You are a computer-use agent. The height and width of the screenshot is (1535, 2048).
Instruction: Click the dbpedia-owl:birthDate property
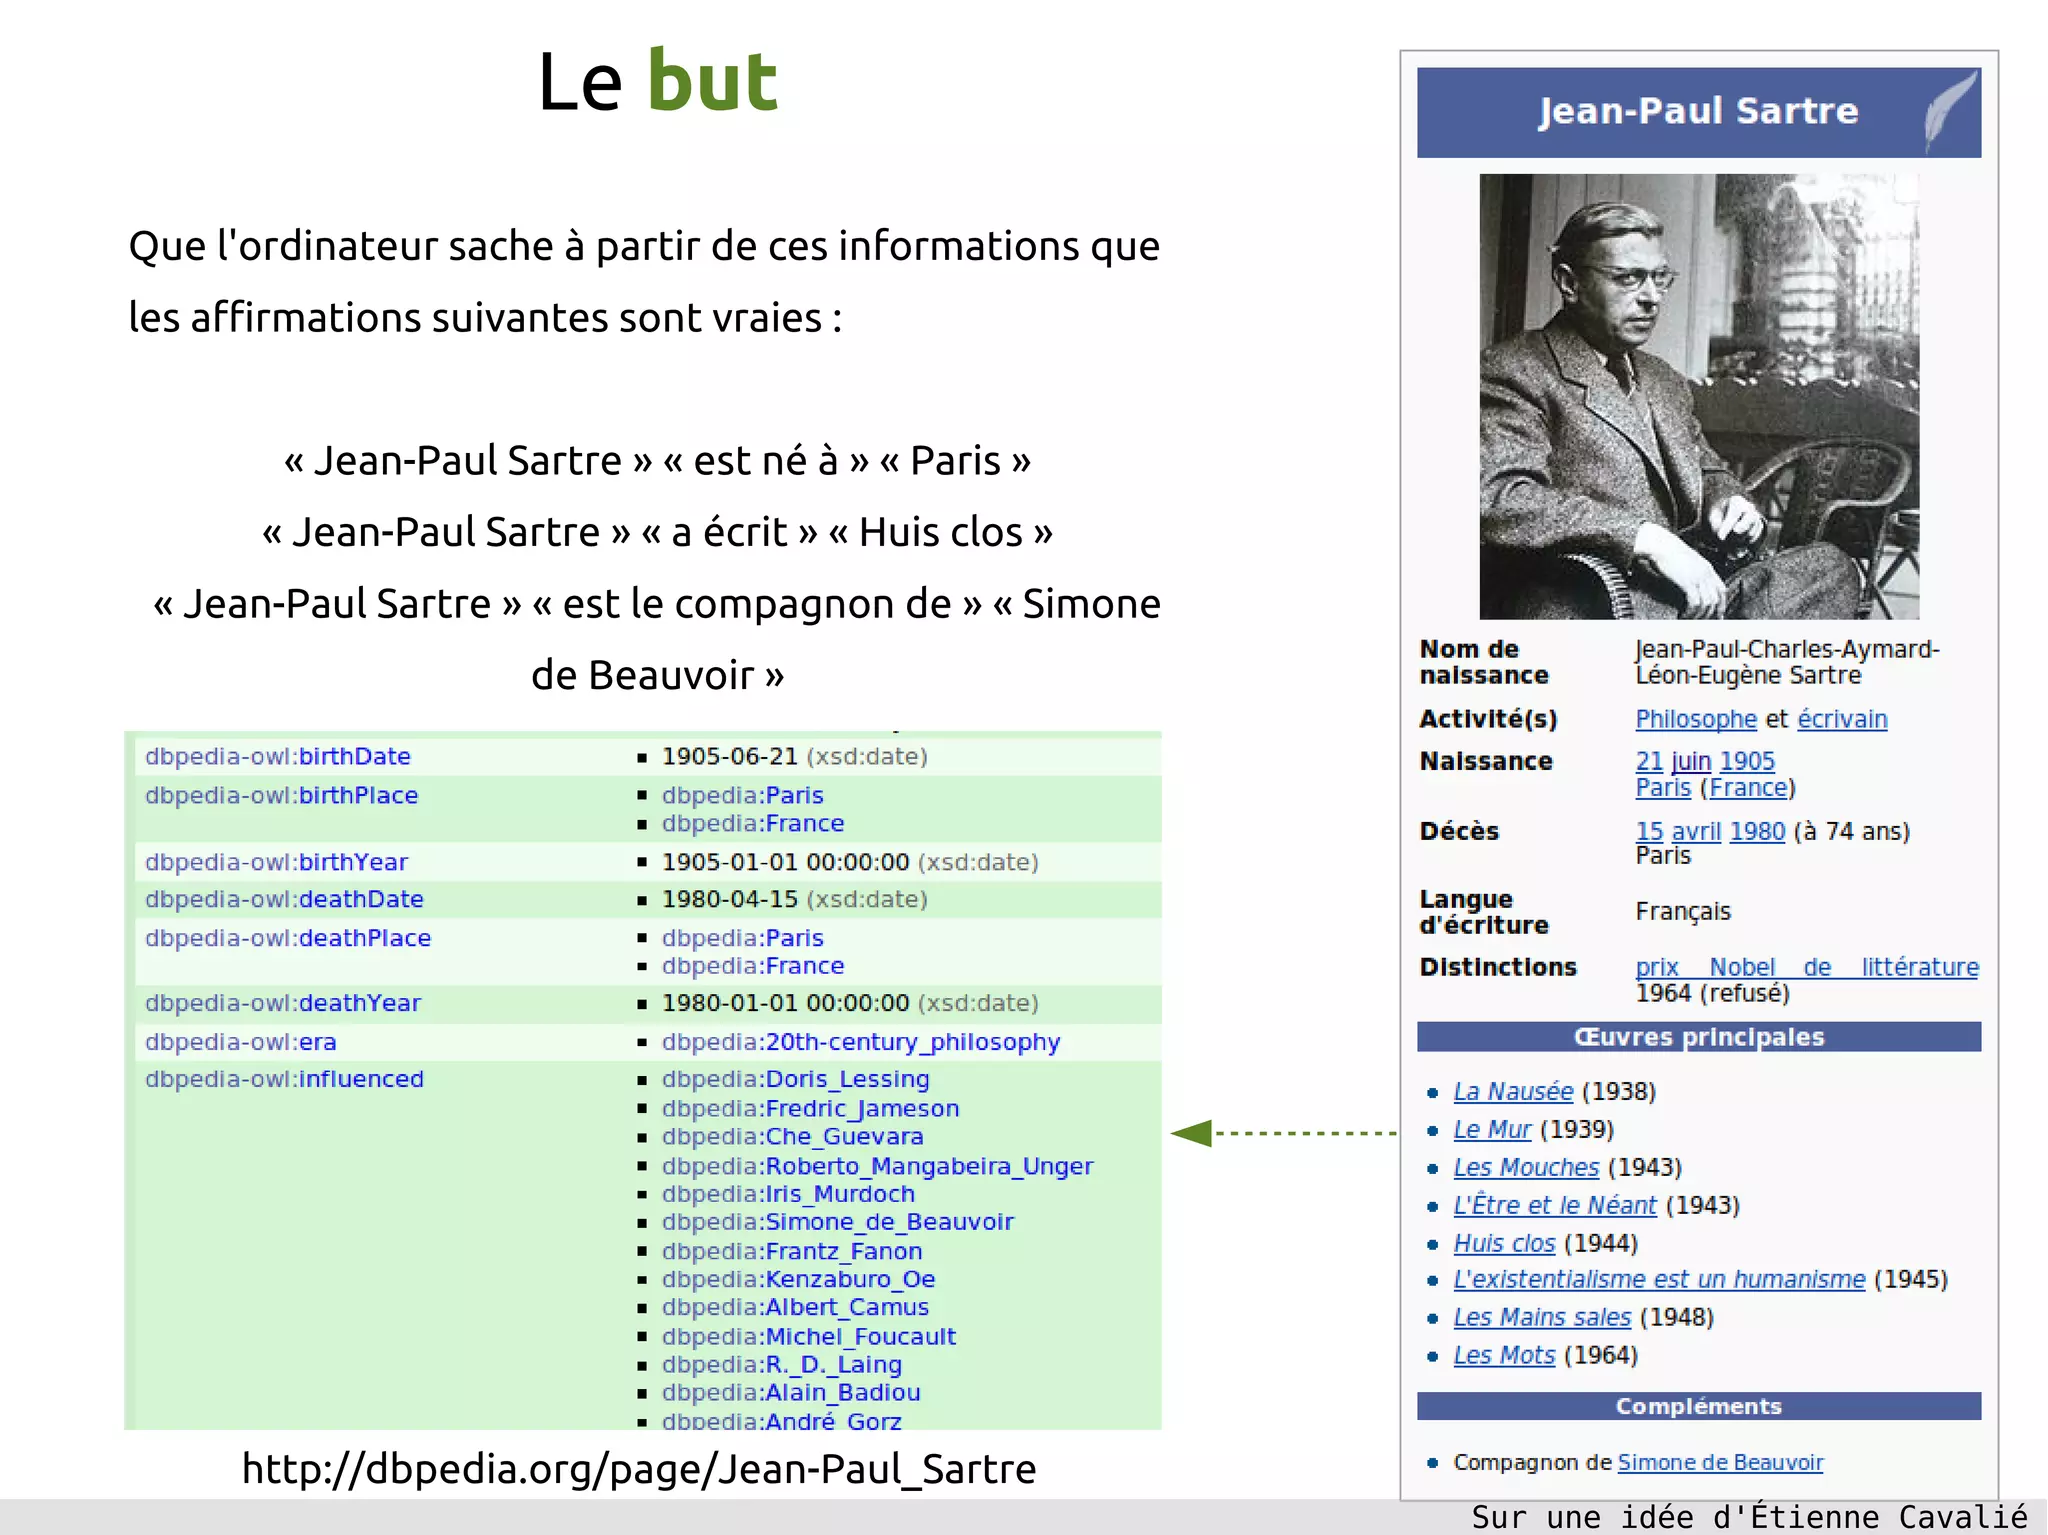click(278, 756)
